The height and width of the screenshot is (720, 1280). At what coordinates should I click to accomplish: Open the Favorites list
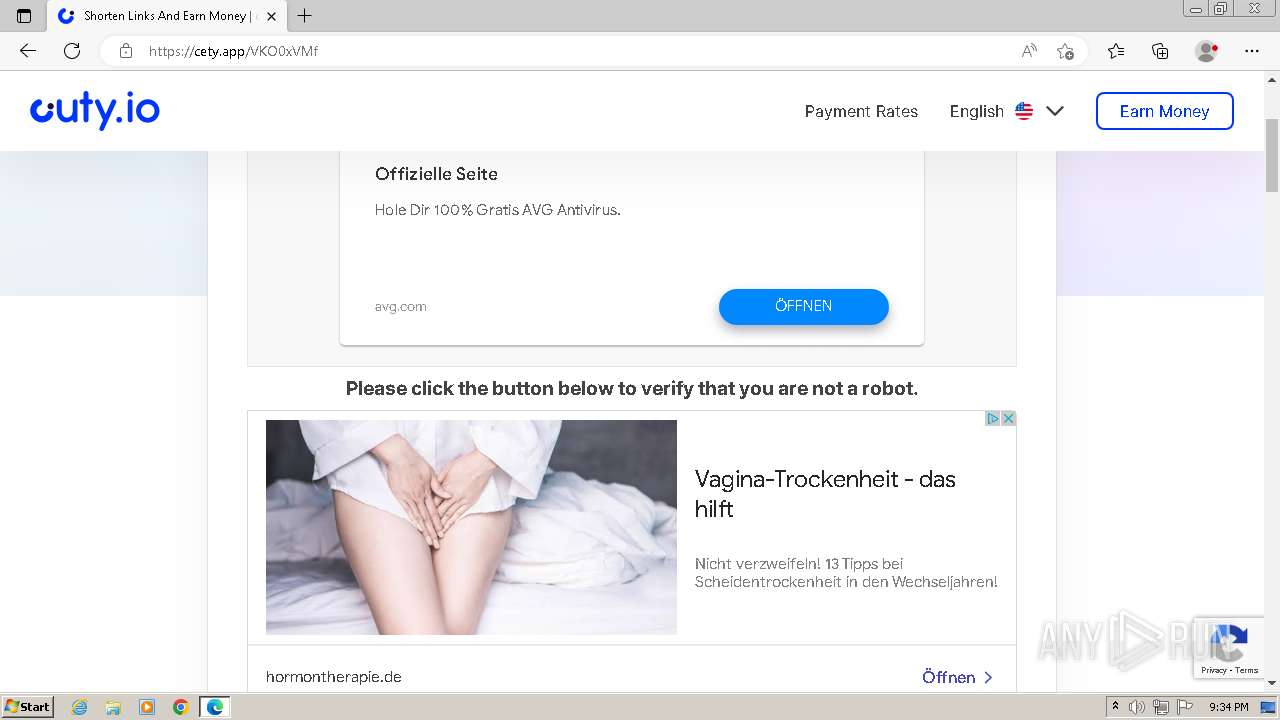[1116, 51]
